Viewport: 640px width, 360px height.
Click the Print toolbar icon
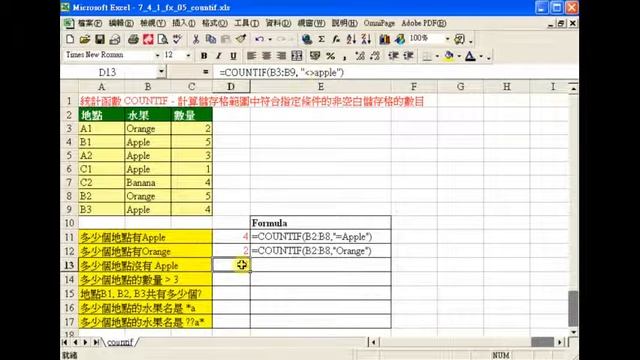coord(133,39)
